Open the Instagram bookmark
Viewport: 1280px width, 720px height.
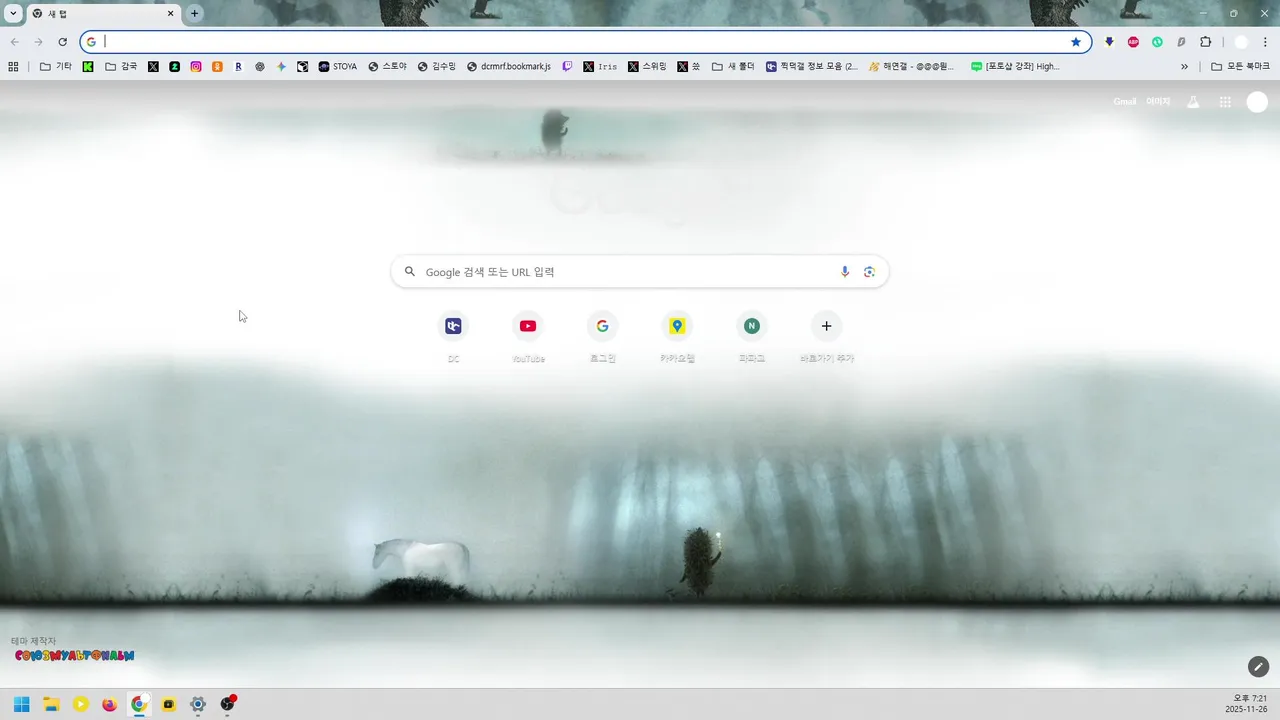pyautogui.click(x=196, y=67)
